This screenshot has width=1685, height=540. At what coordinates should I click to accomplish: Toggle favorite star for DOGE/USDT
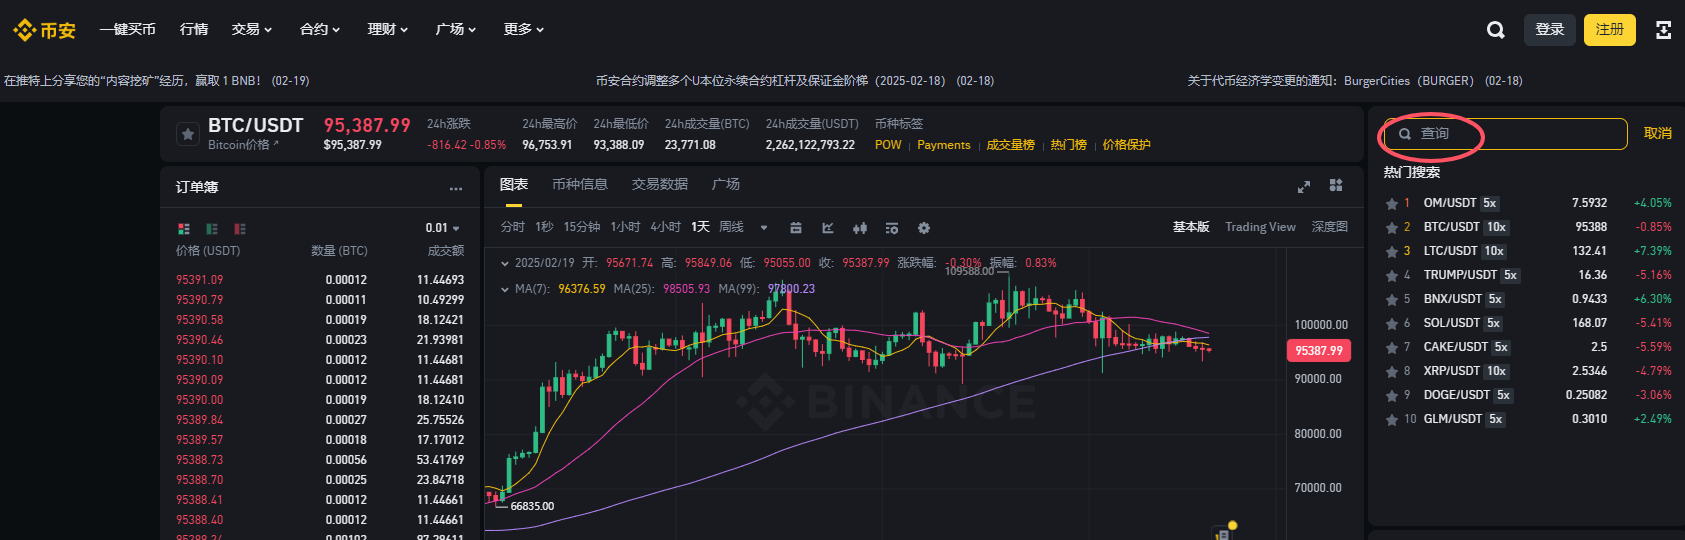pos(1391,396)
